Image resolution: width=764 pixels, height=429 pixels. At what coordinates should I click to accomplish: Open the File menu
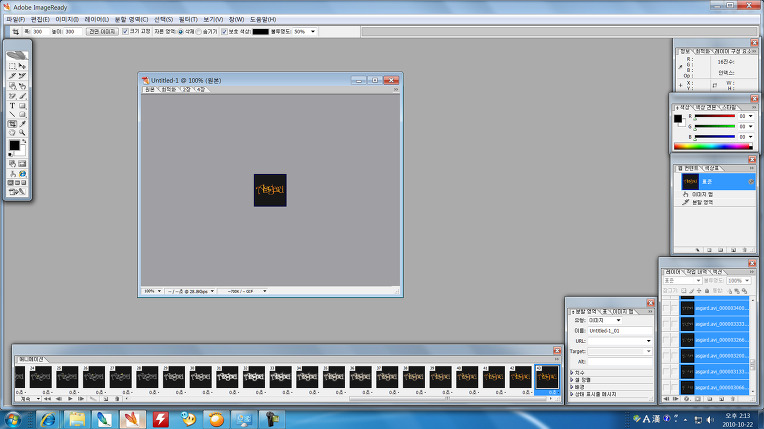[x=16, y=20]
